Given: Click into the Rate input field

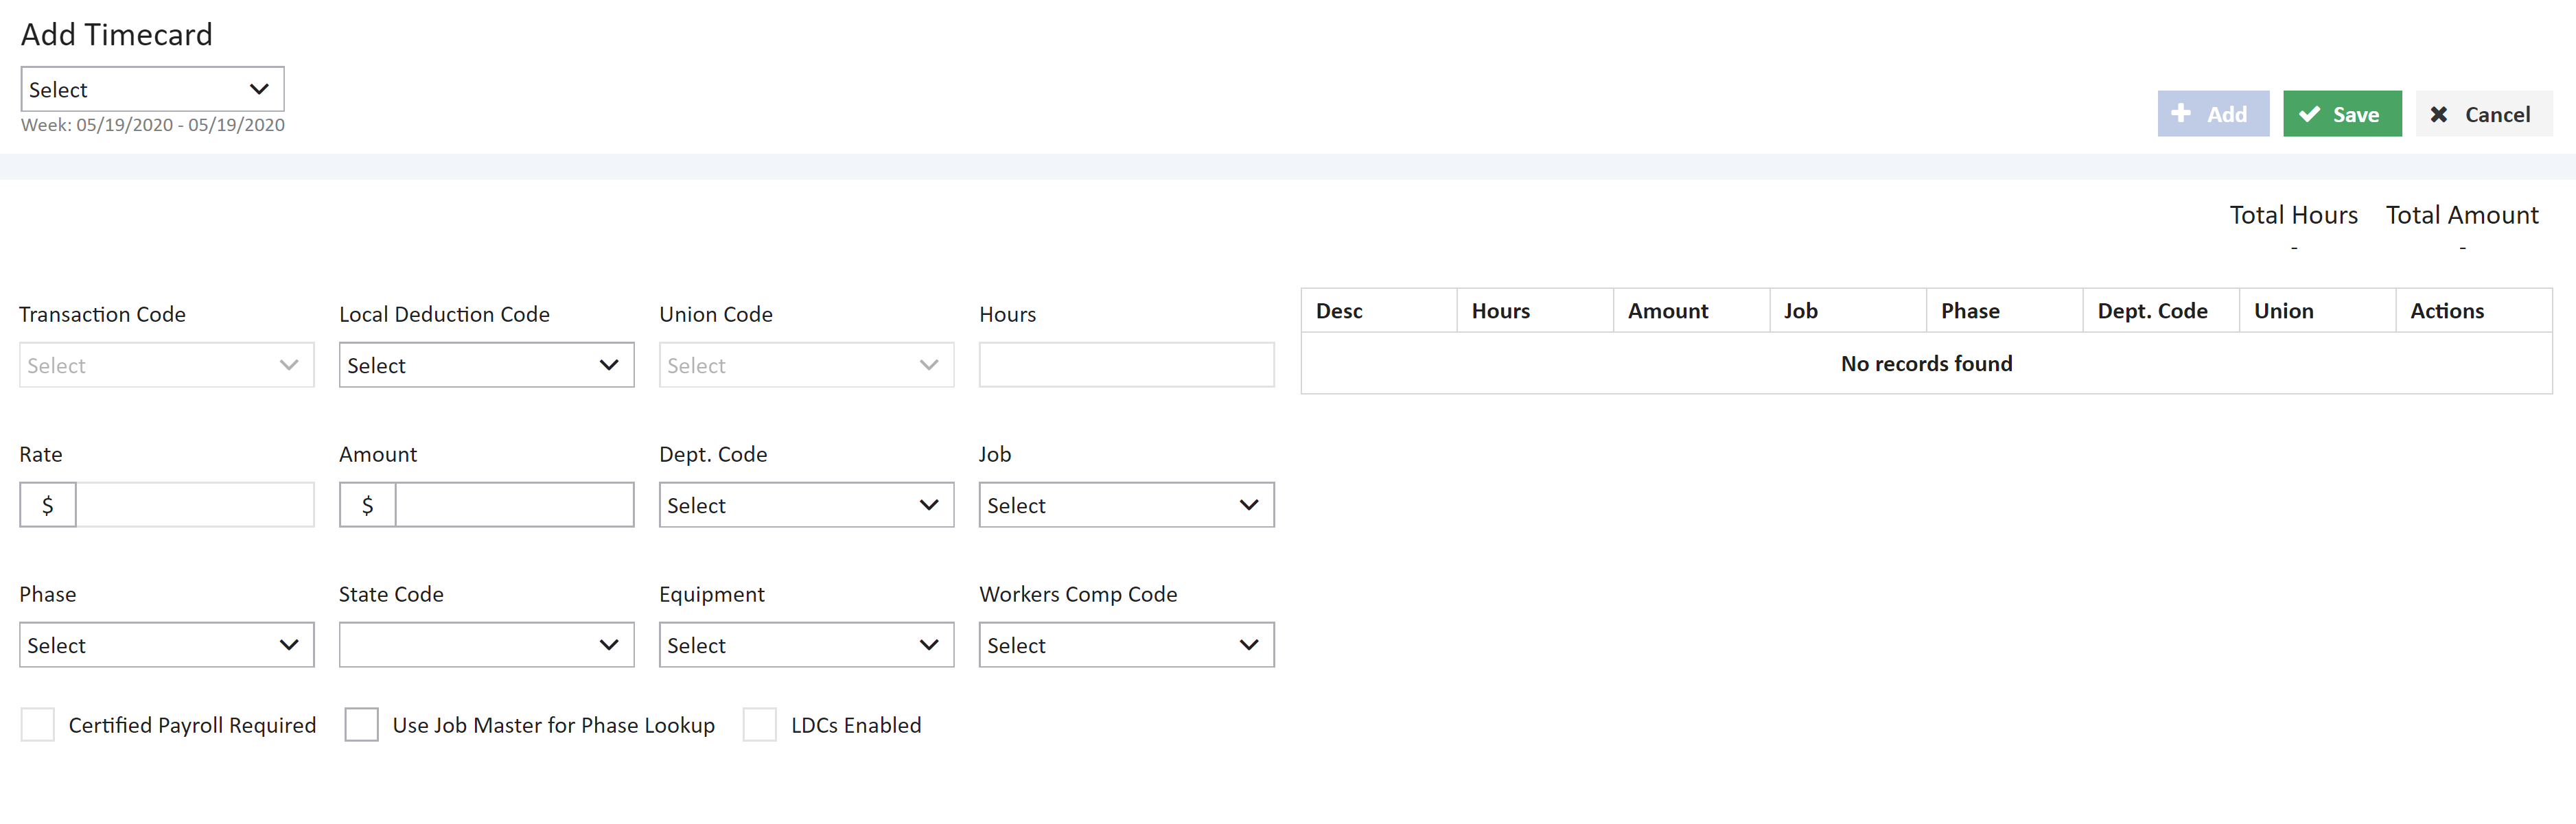Looking at the screenshot, I should click(195, 505).
